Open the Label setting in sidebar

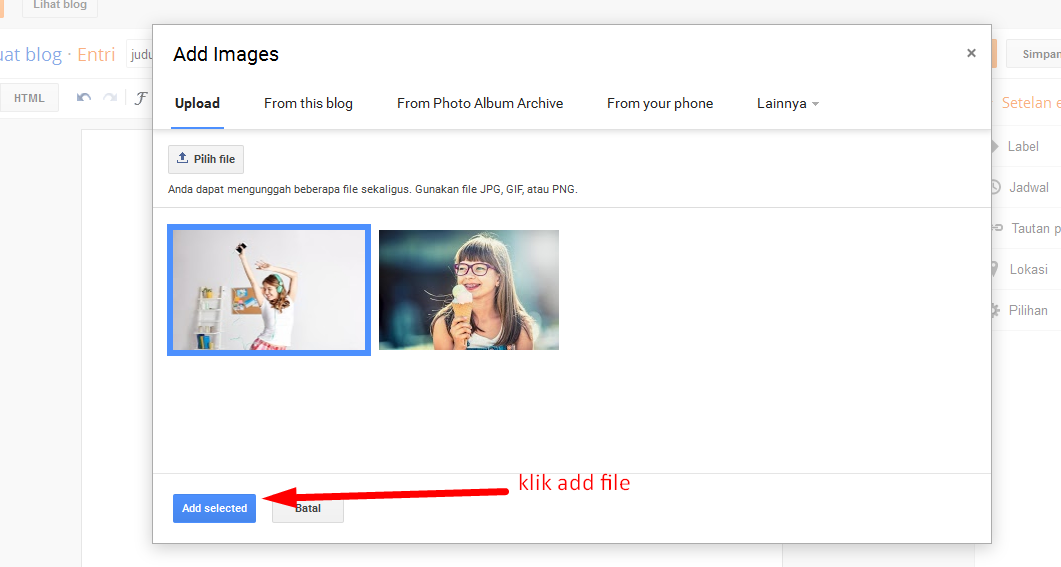[x=1022, y=146]
